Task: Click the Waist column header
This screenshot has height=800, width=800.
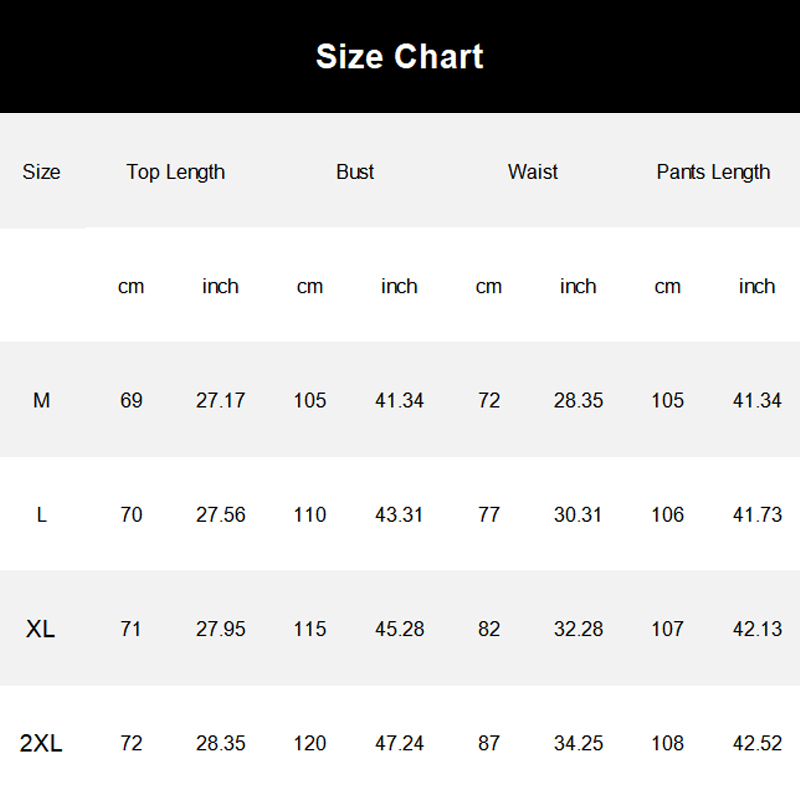Action: [x=532, y=172]
